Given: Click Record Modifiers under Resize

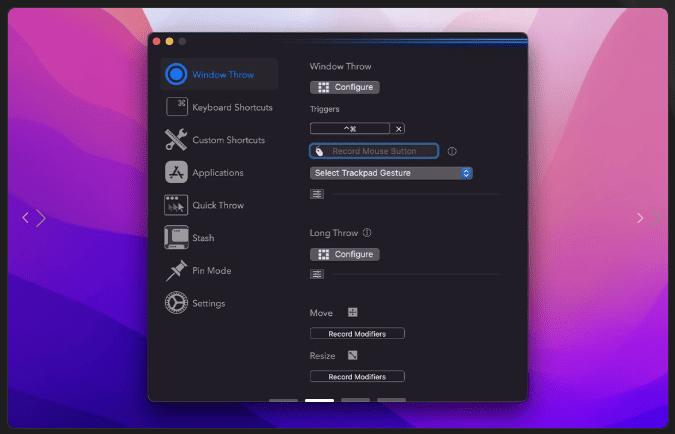Looking at the screenshot, I should pyautogui.click(x=357, y=377).
